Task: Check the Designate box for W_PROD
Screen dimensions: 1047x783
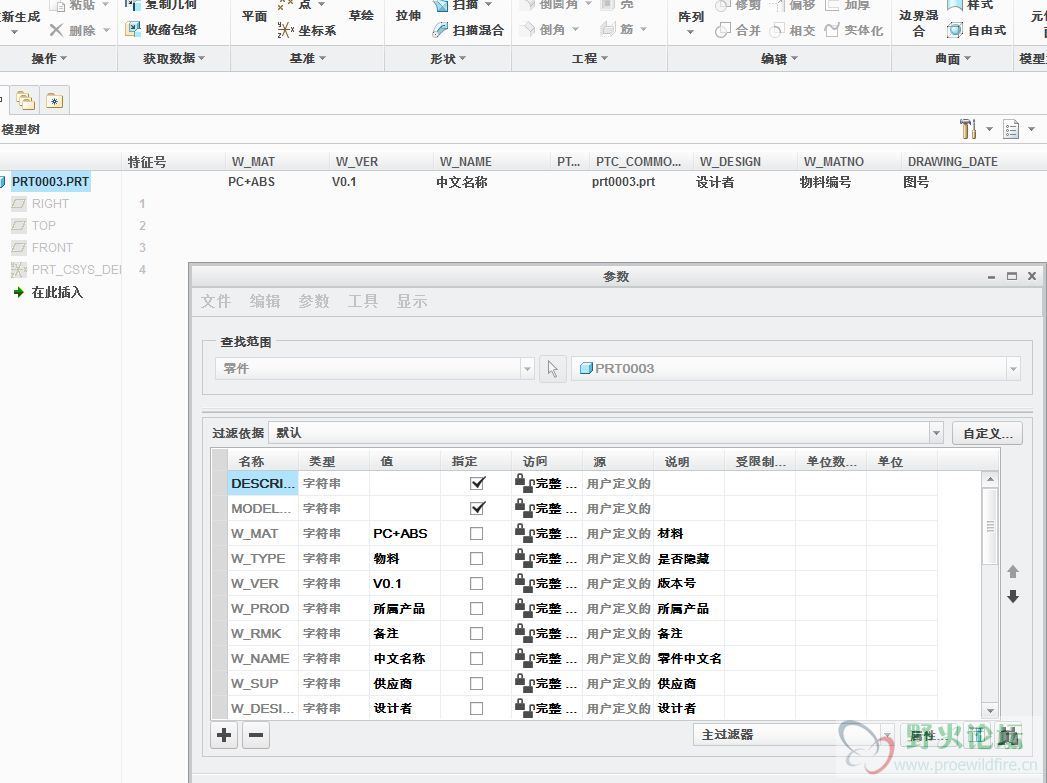Action: (x=476, y=608)
